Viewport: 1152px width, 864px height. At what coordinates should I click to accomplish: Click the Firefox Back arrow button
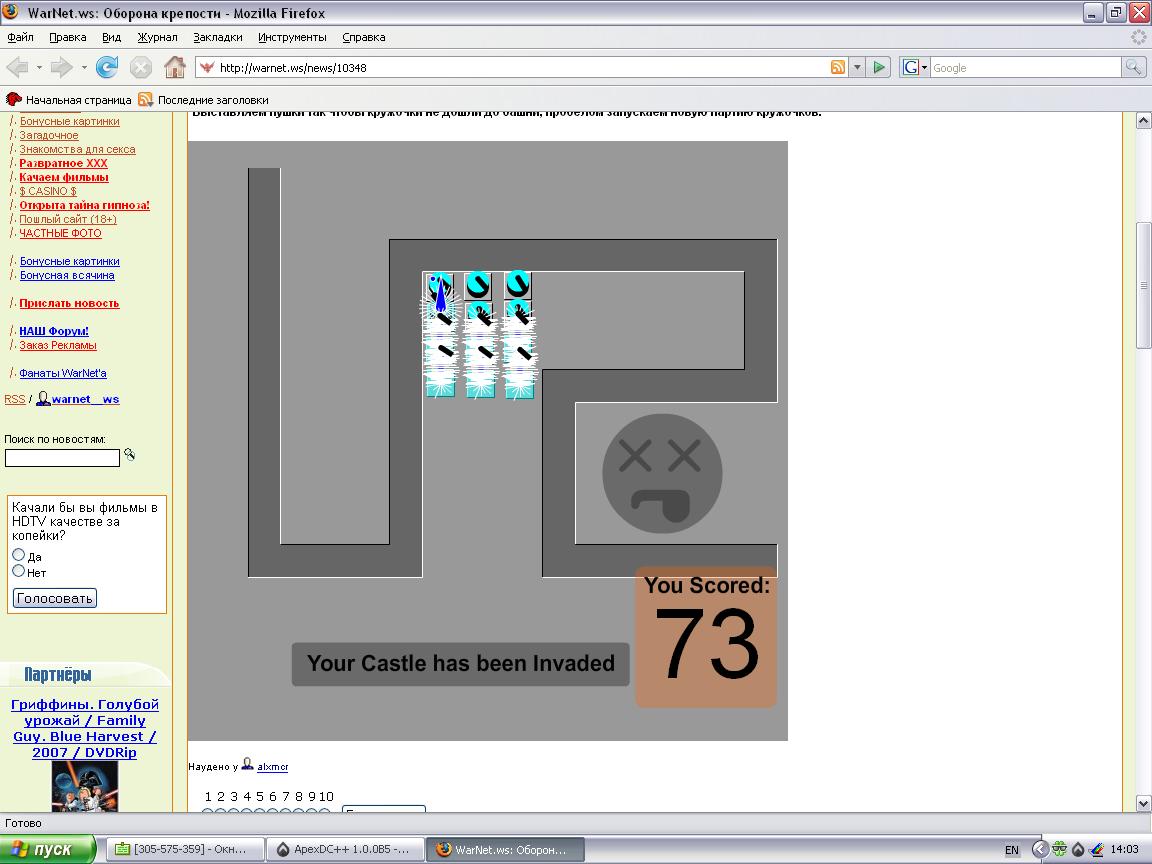[x=17, y=67]
